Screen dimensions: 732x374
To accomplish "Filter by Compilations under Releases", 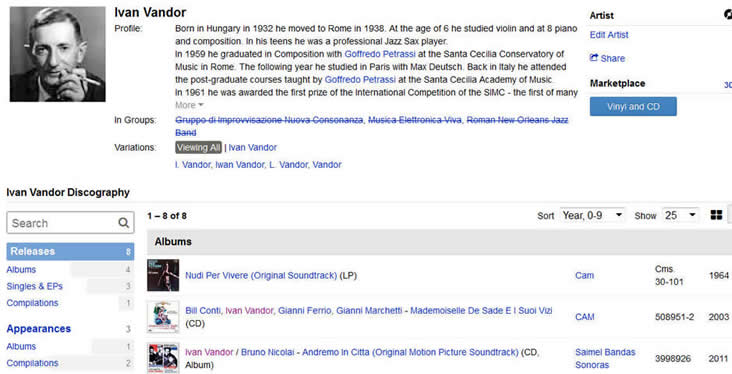I will [32, 303].
